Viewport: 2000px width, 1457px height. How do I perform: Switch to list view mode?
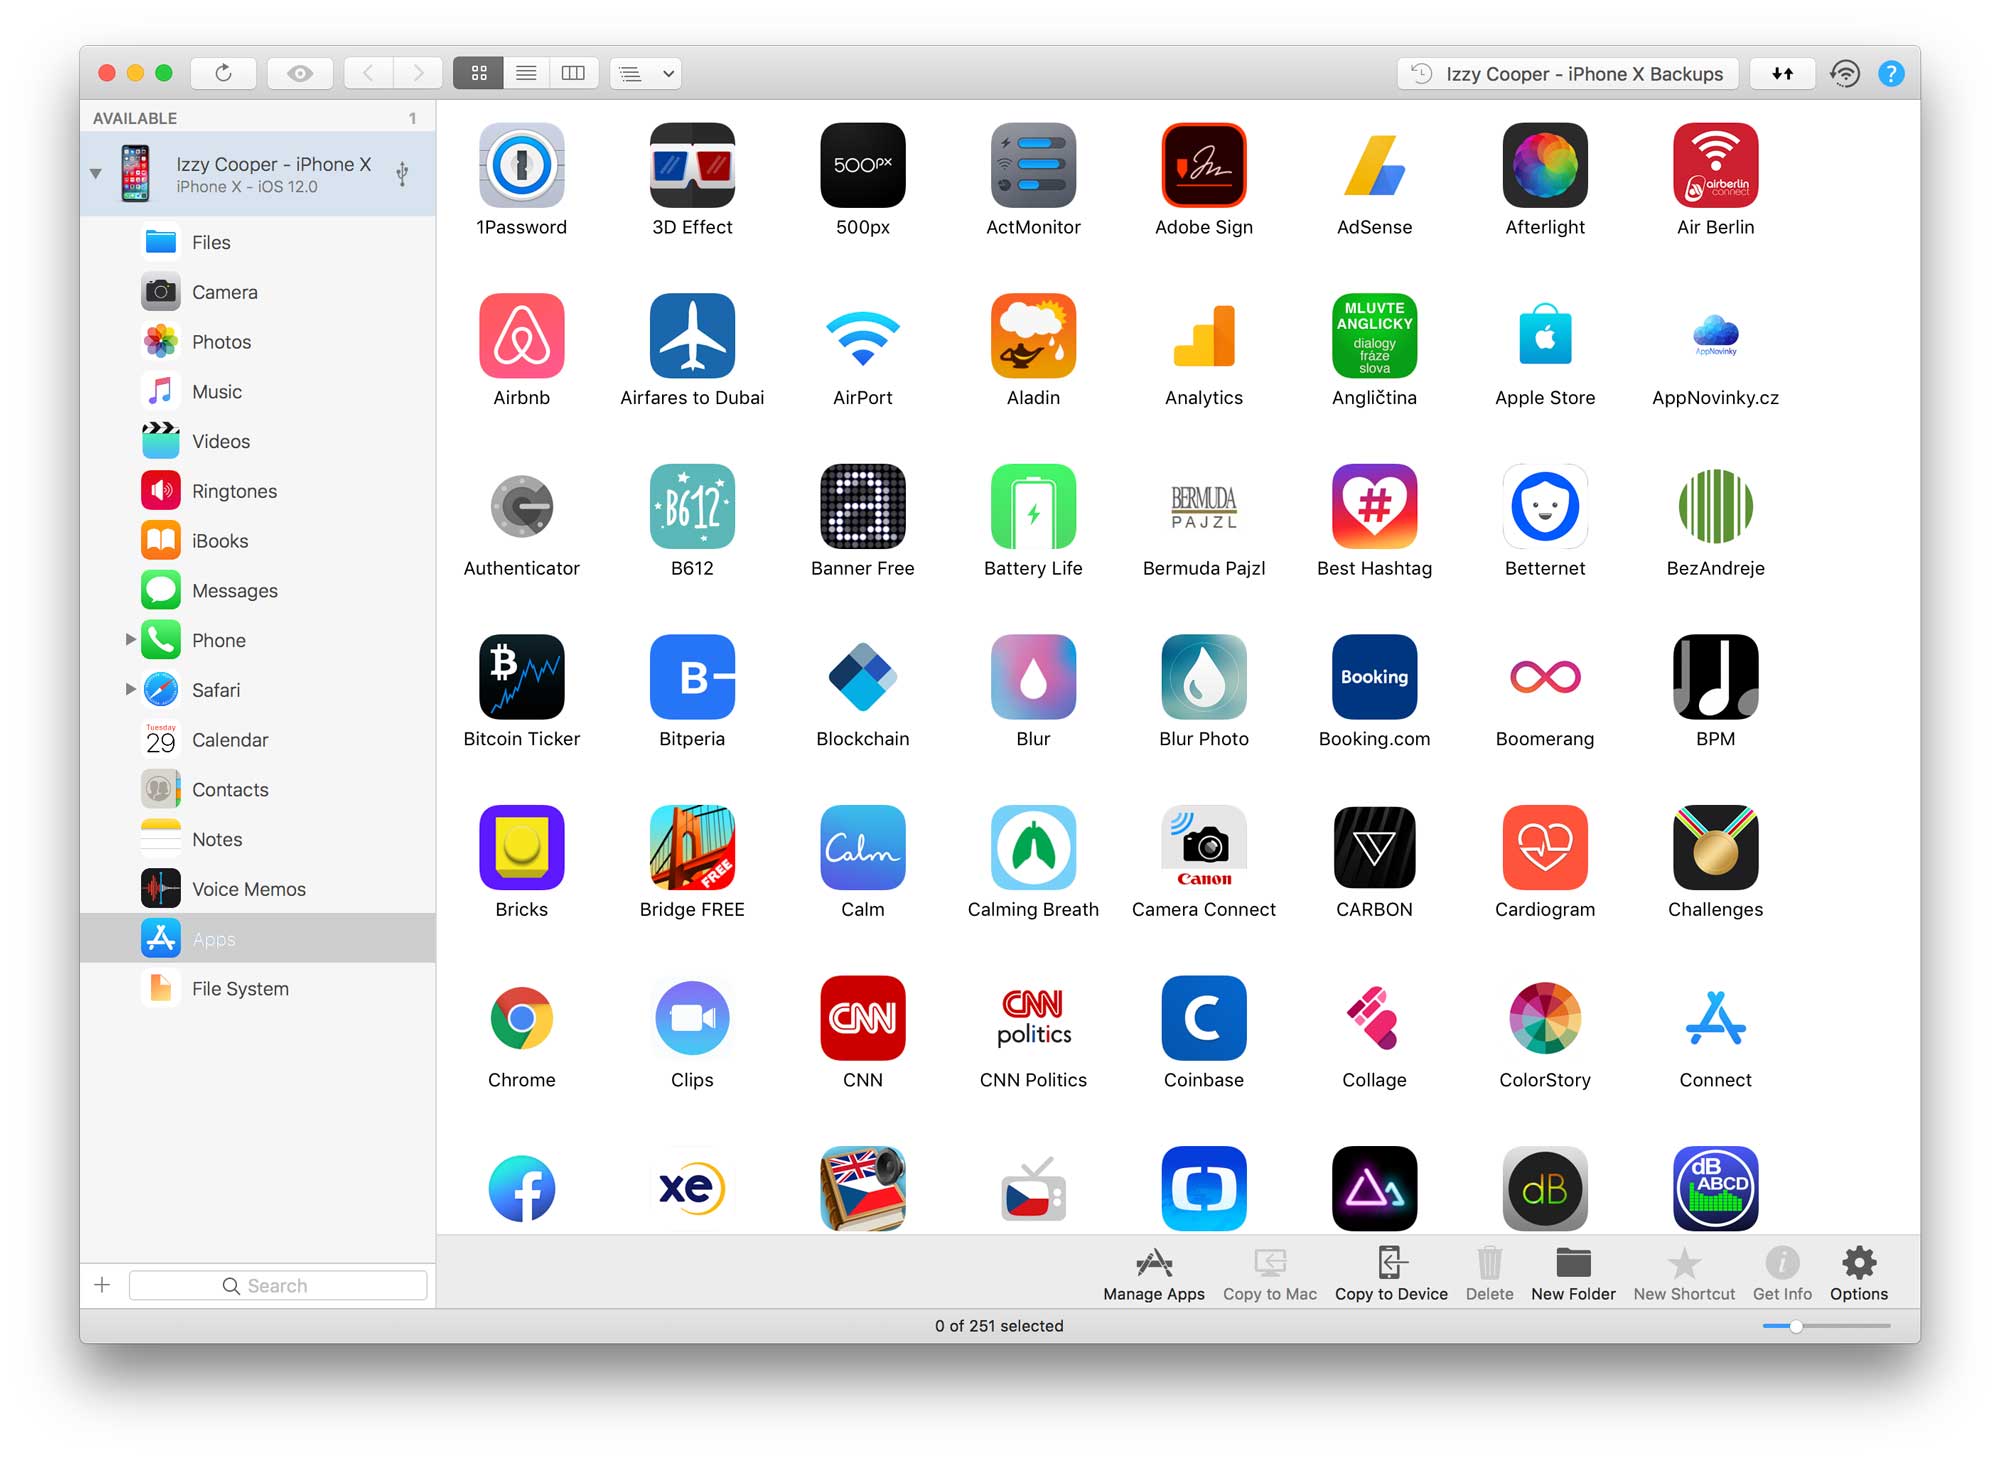point(526,73)
